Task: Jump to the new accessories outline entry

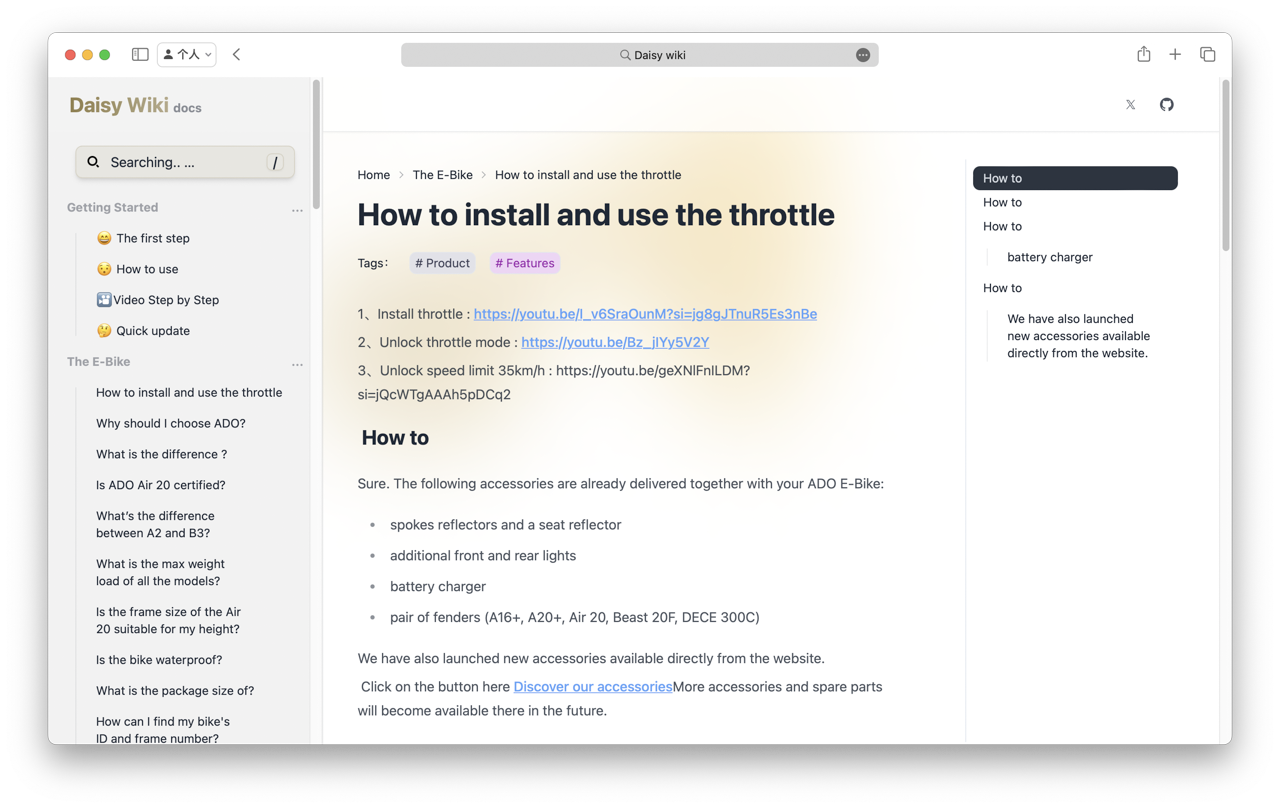Action: pyautogui.click(x=1078, y=336)
